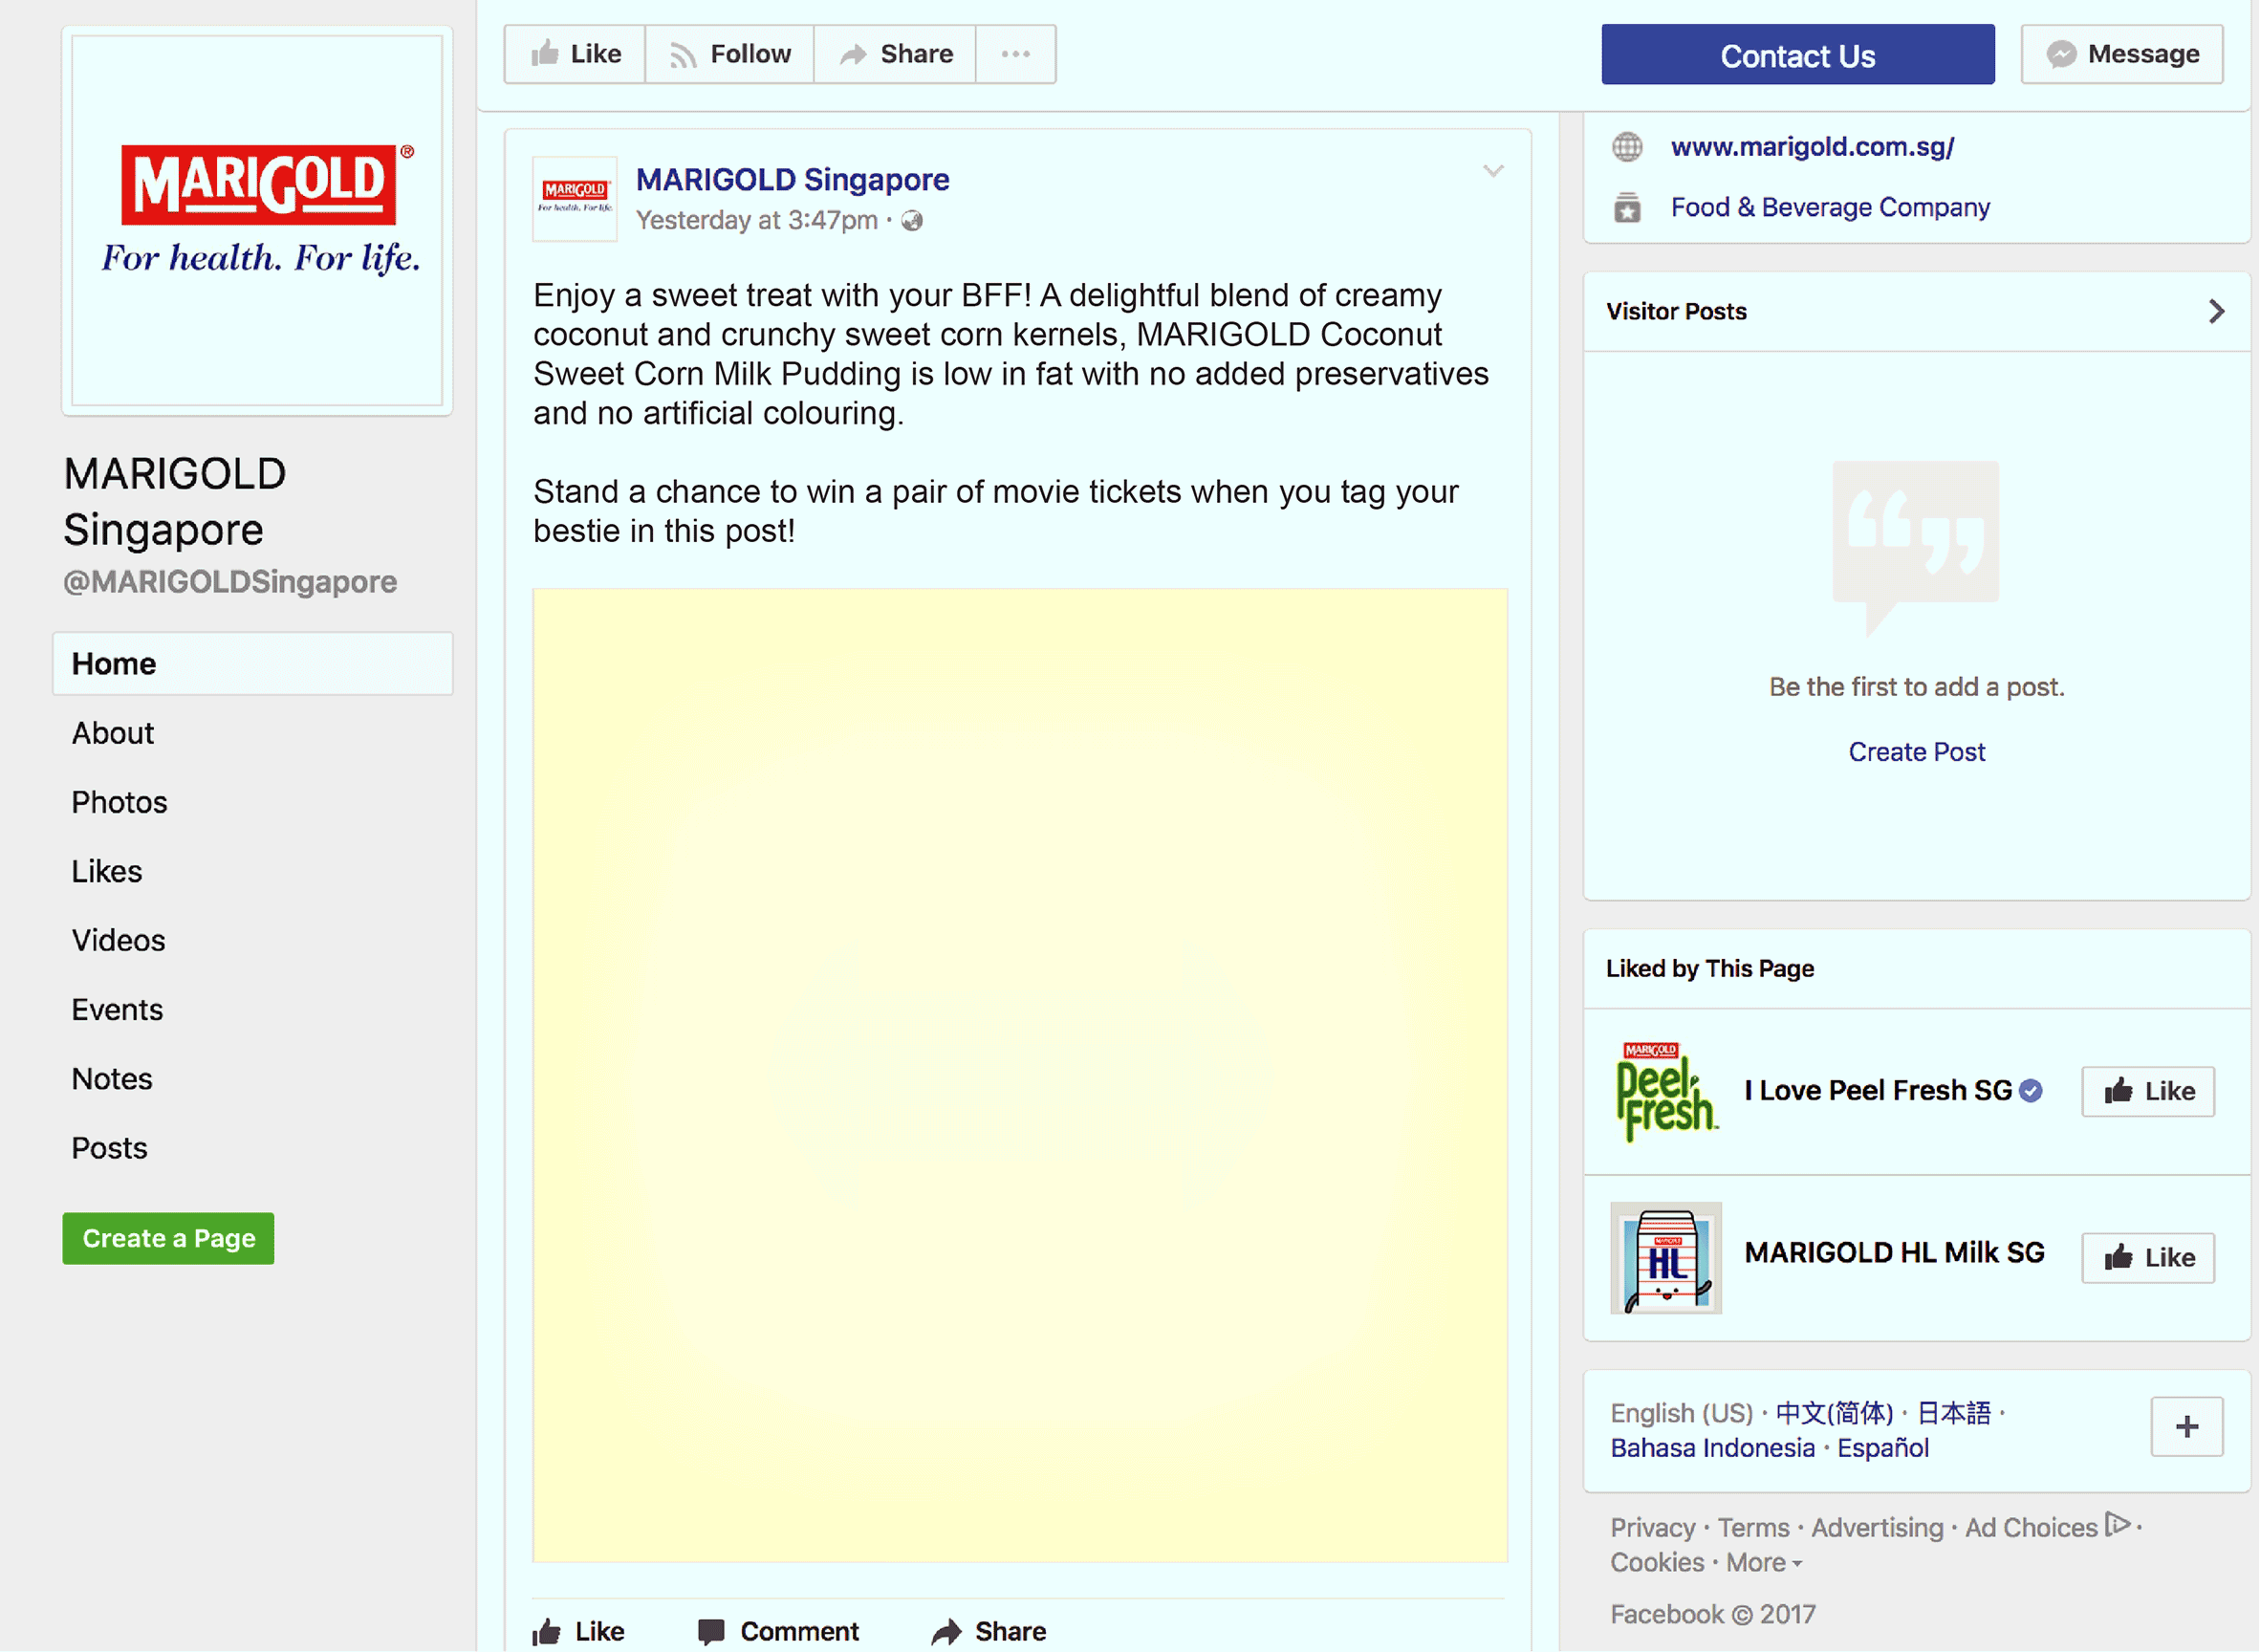Click the MARIGOLD Singapore page title in sidebar
The image size is (2260, 1652).
pos(175,502)
